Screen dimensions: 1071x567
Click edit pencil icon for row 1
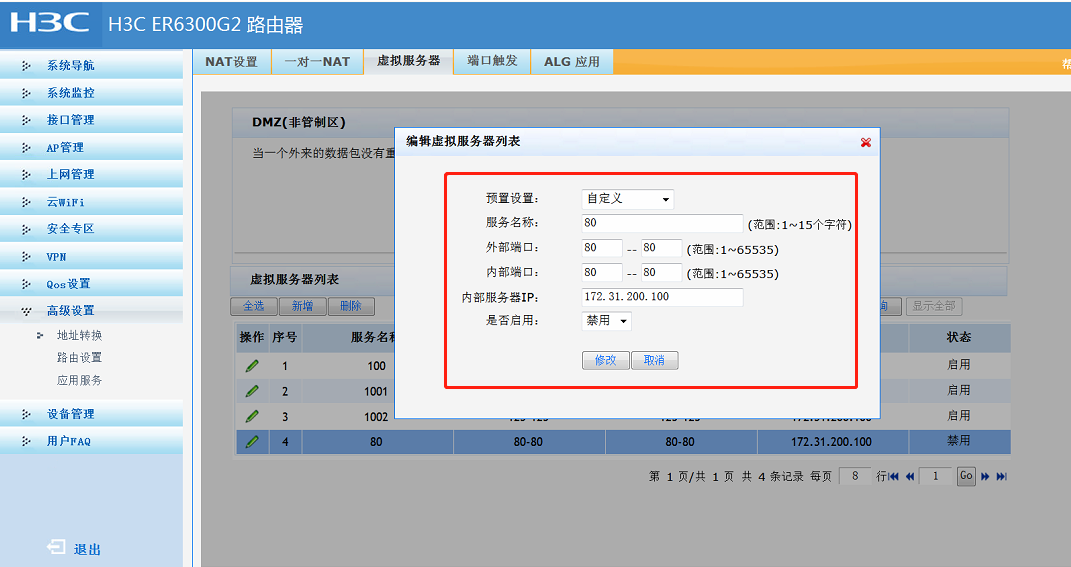click(x=252, y=366)
